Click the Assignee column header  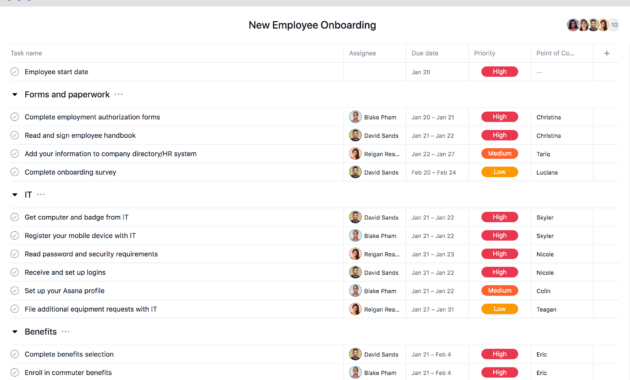pos(362,53)
